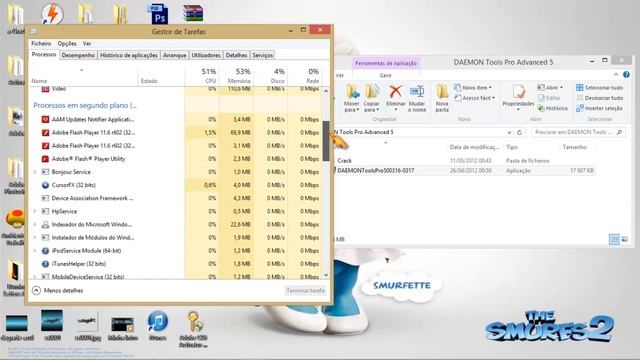Click Editar in the Explorer ribbon
Viewport: 640px width, 360px height.
pos(549,98)
